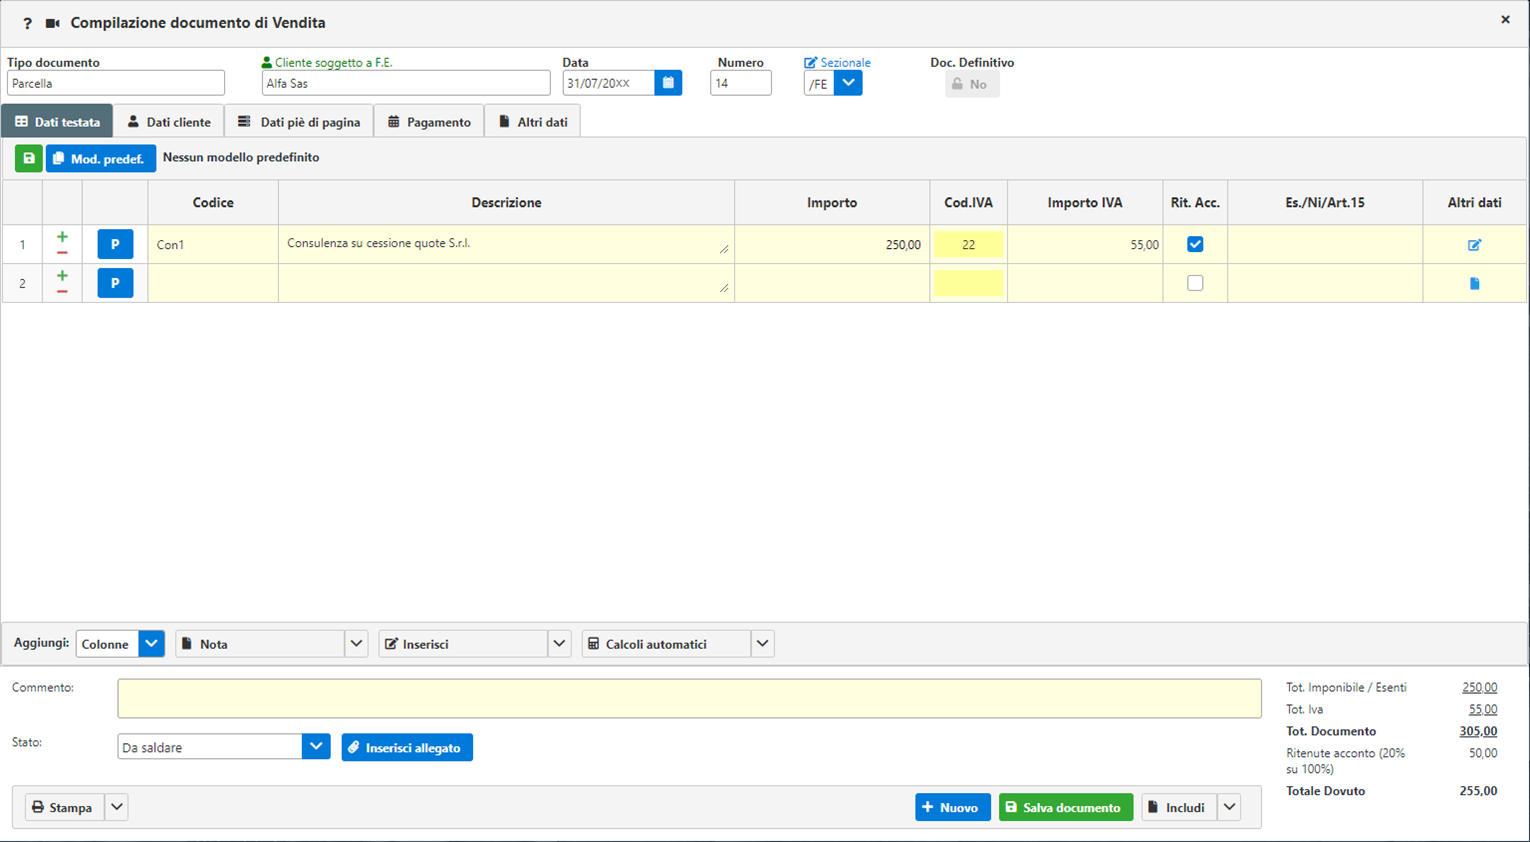Click the Includi button
Viewport: 1530px width, 842px height.
tap(1179, 807)
